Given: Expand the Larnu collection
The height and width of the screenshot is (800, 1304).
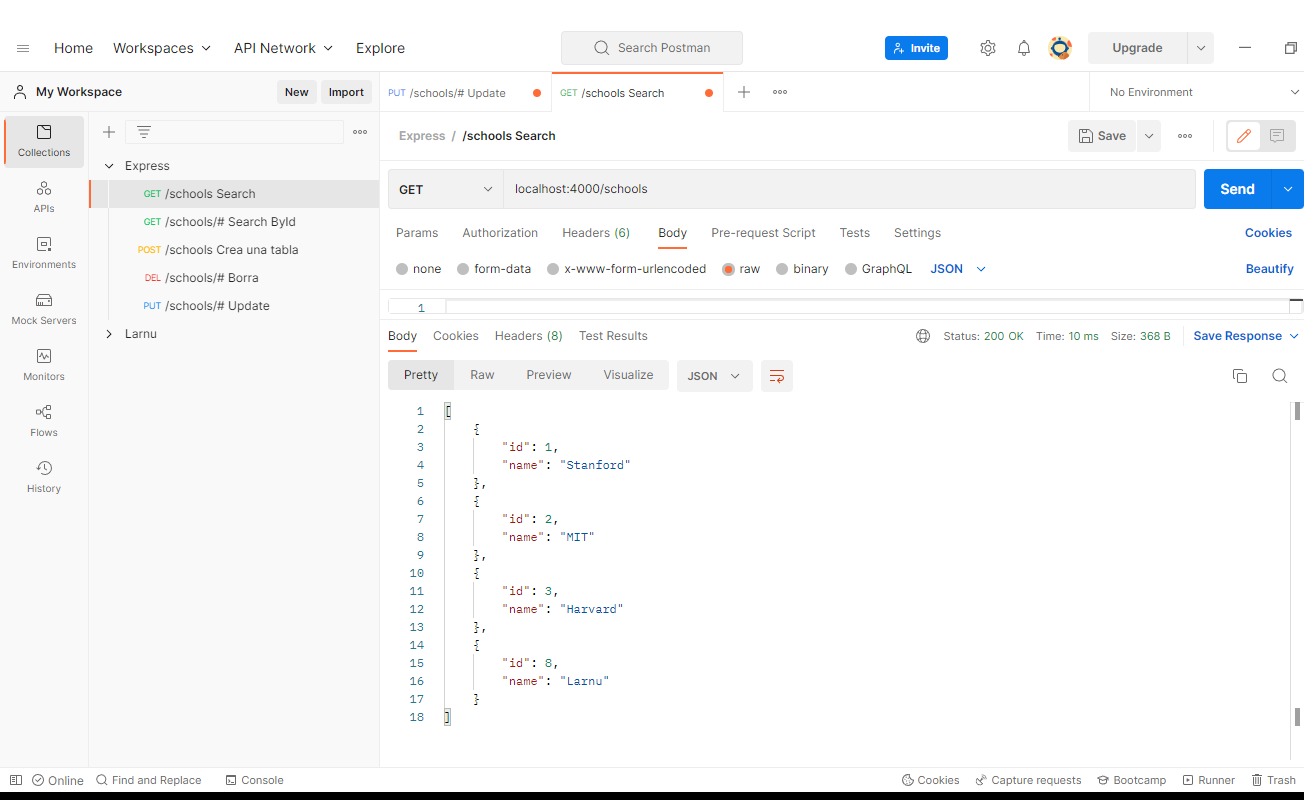Looking at the screenshot, I should point(109,333).
